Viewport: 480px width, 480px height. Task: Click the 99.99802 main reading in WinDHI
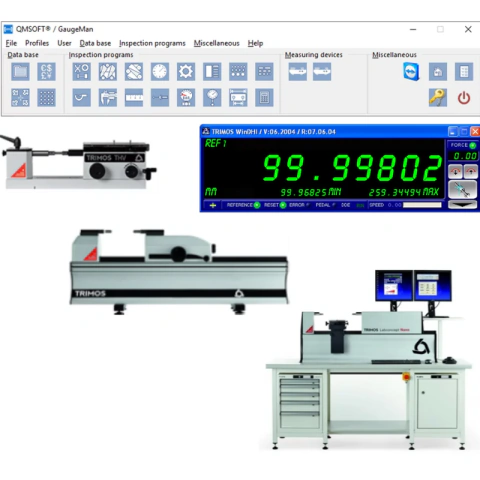(352, 168)
